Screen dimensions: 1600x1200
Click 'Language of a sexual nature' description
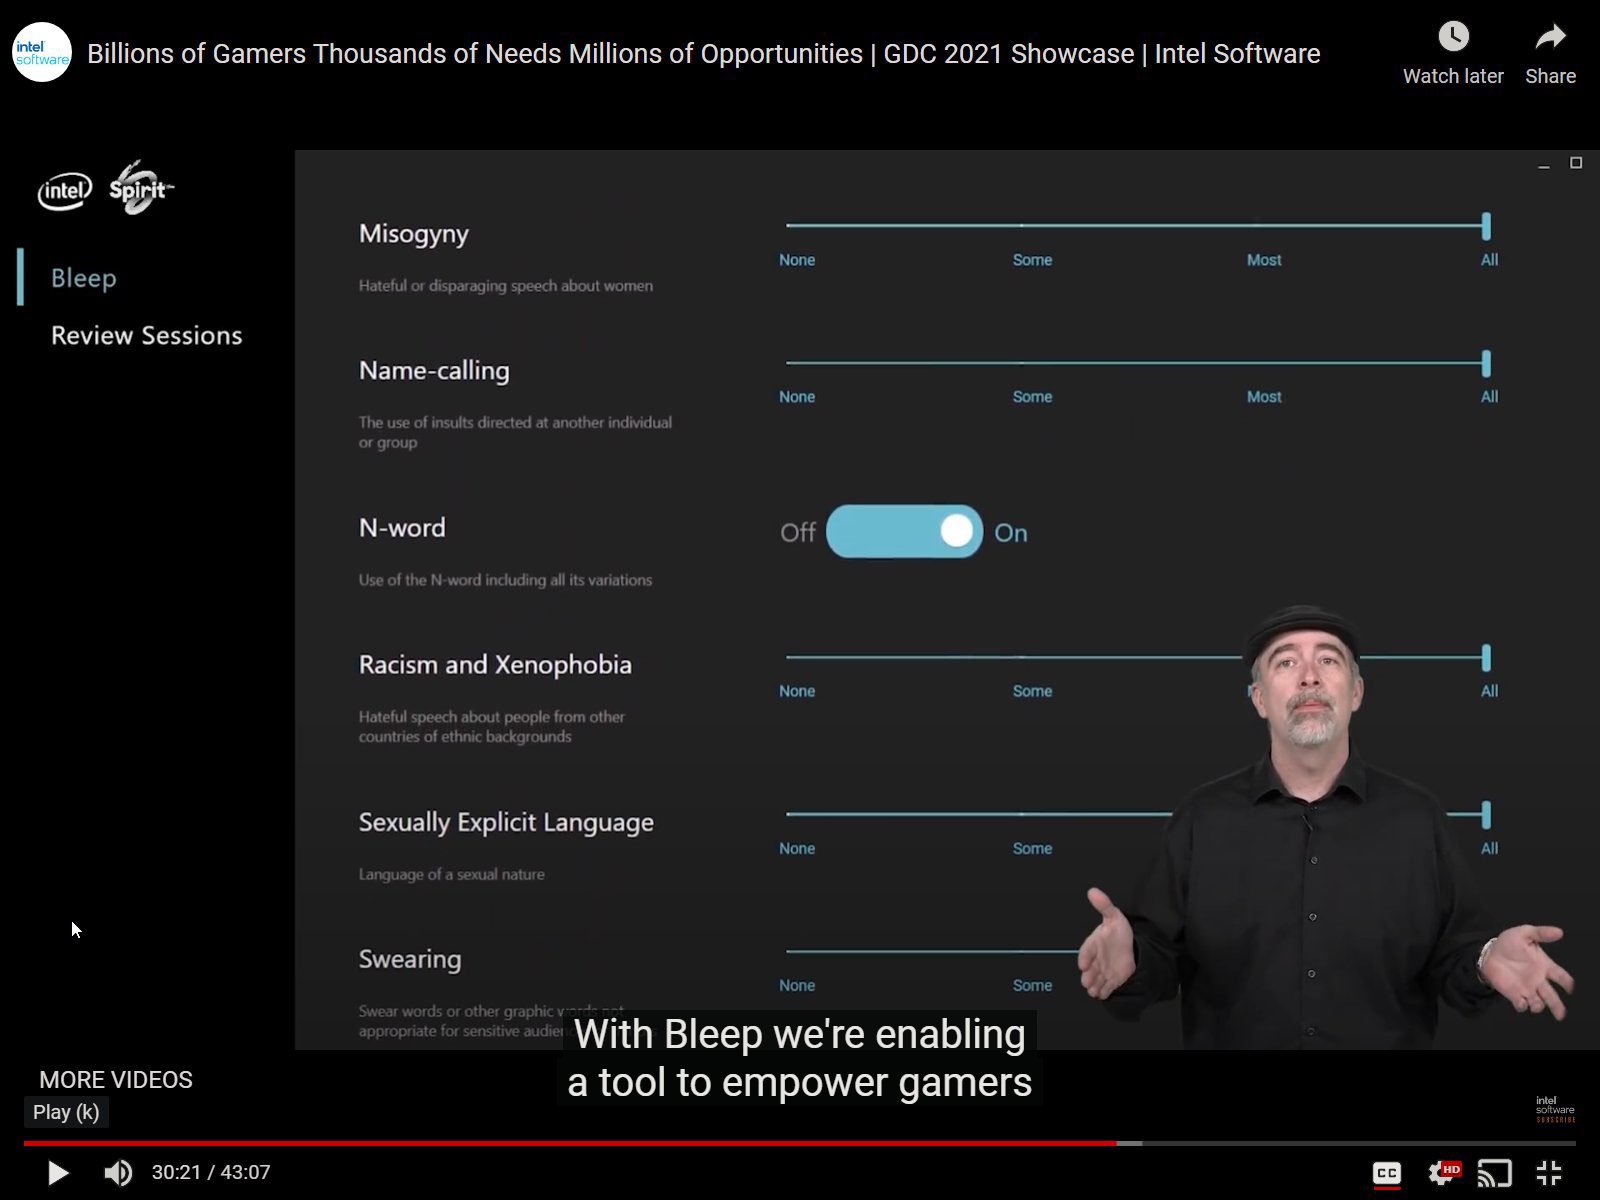(x=452, y=875)
